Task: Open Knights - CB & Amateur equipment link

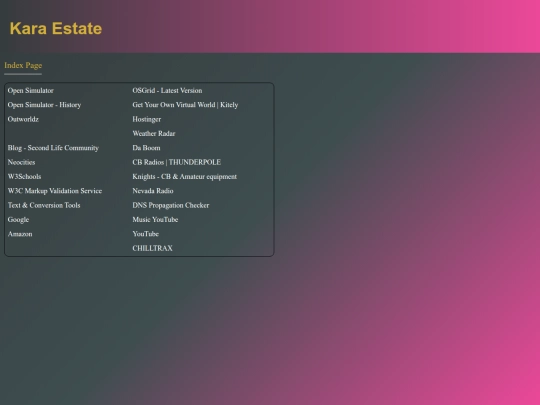Action: [x=185, y=177]
